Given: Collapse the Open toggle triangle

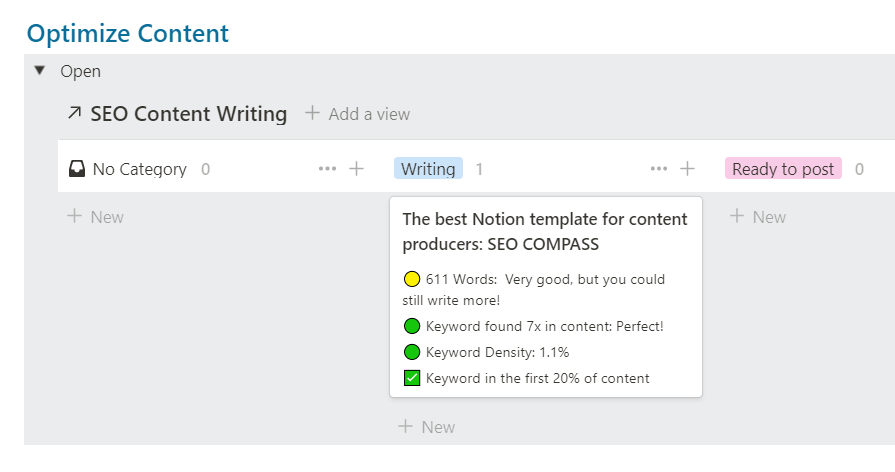Looking at the screenshot, I should [x=39, y=71].
